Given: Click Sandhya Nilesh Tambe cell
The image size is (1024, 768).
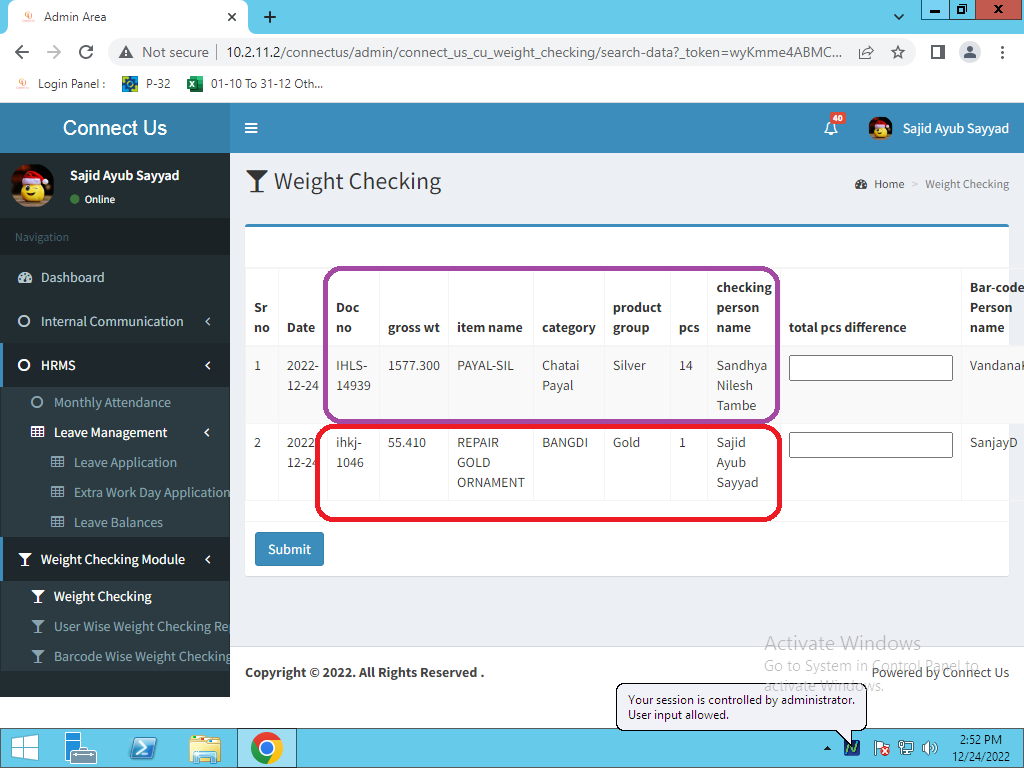Looking at the screenshot, I should (x=742, y=385).
